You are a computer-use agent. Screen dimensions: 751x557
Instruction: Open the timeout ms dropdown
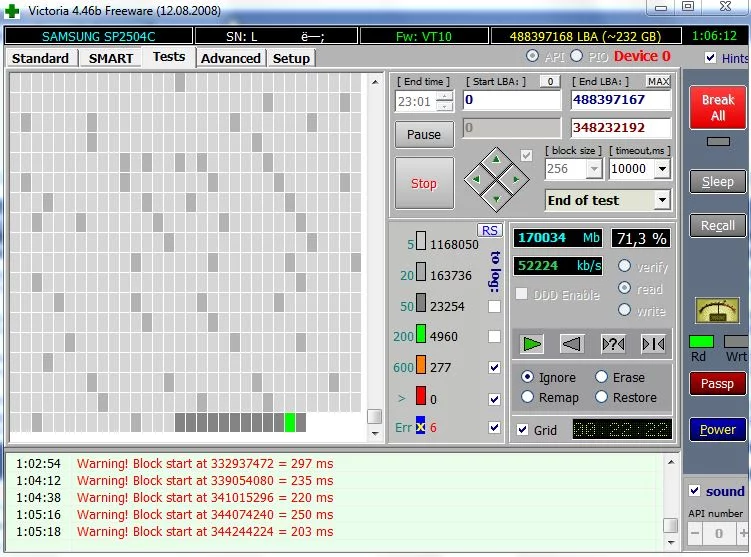coord(662,169)
